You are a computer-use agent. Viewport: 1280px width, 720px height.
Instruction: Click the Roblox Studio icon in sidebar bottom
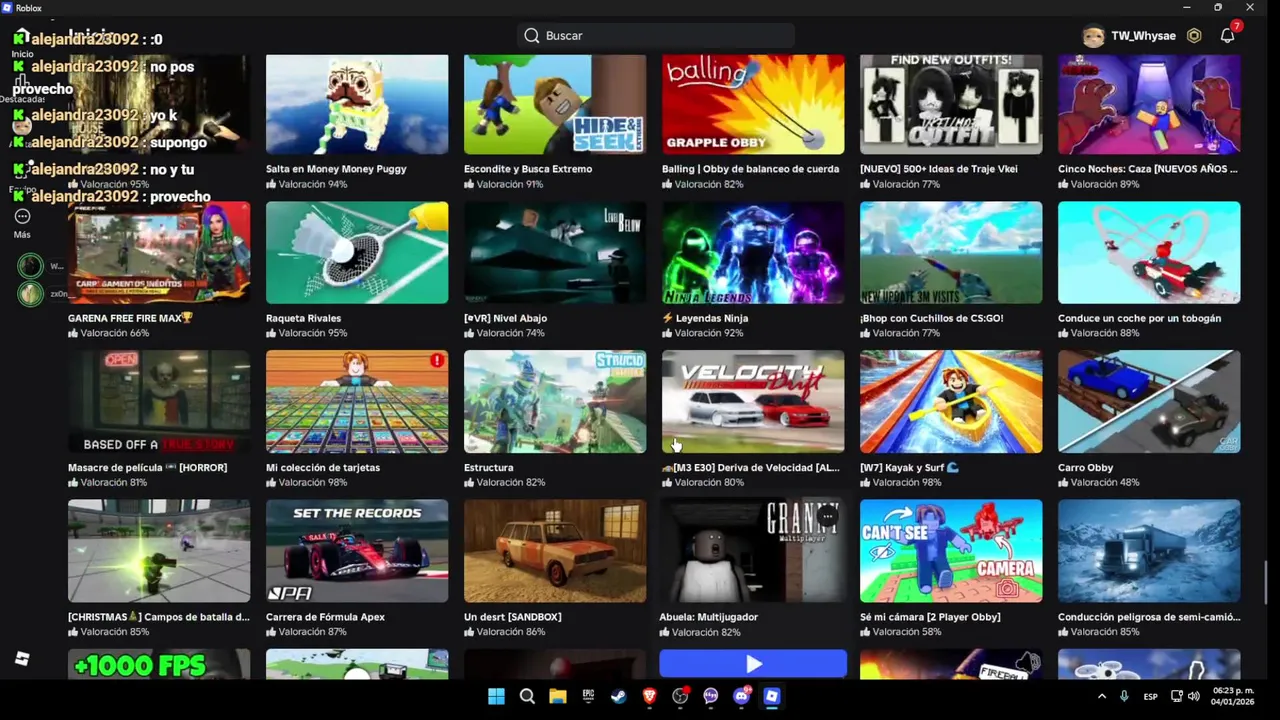pos(22,659)
